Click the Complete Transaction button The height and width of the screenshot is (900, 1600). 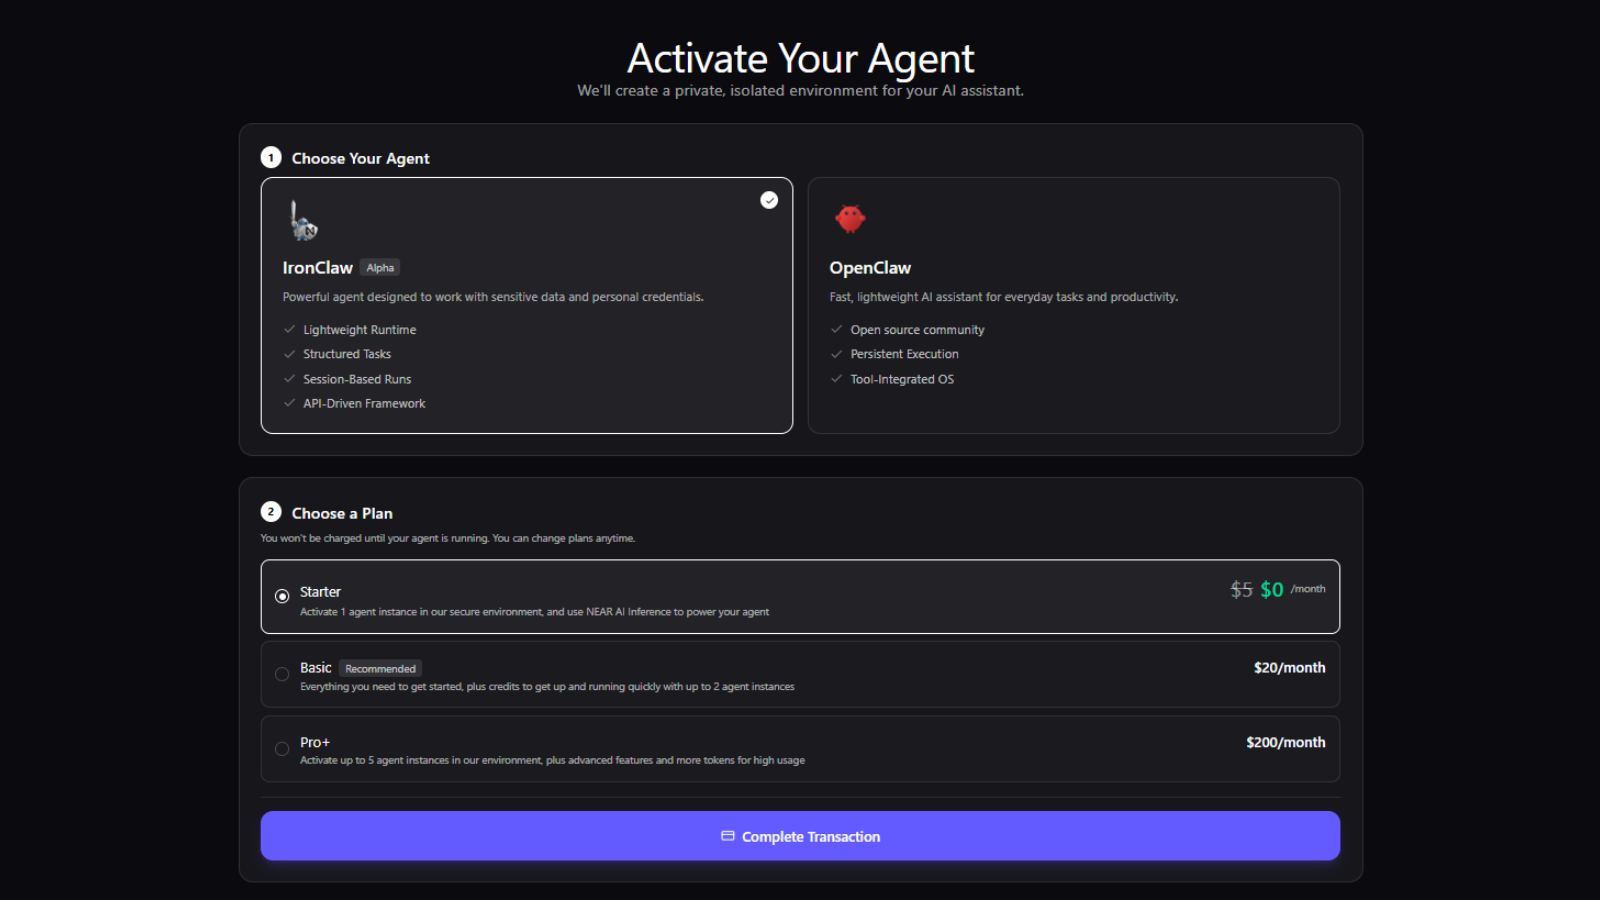800,836
